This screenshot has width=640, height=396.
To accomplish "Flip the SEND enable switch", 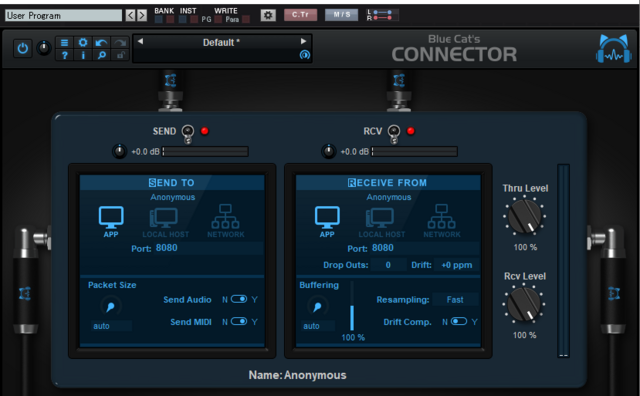I will (188, 133).
